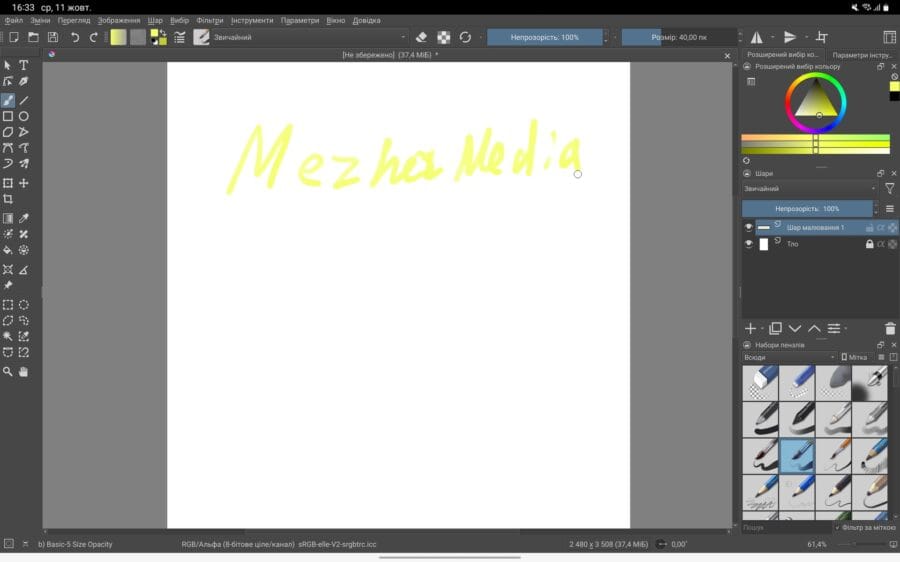Delete the selected layer with trash icon
The width and height of the screenshot is (900, 562).
point(890,329)
